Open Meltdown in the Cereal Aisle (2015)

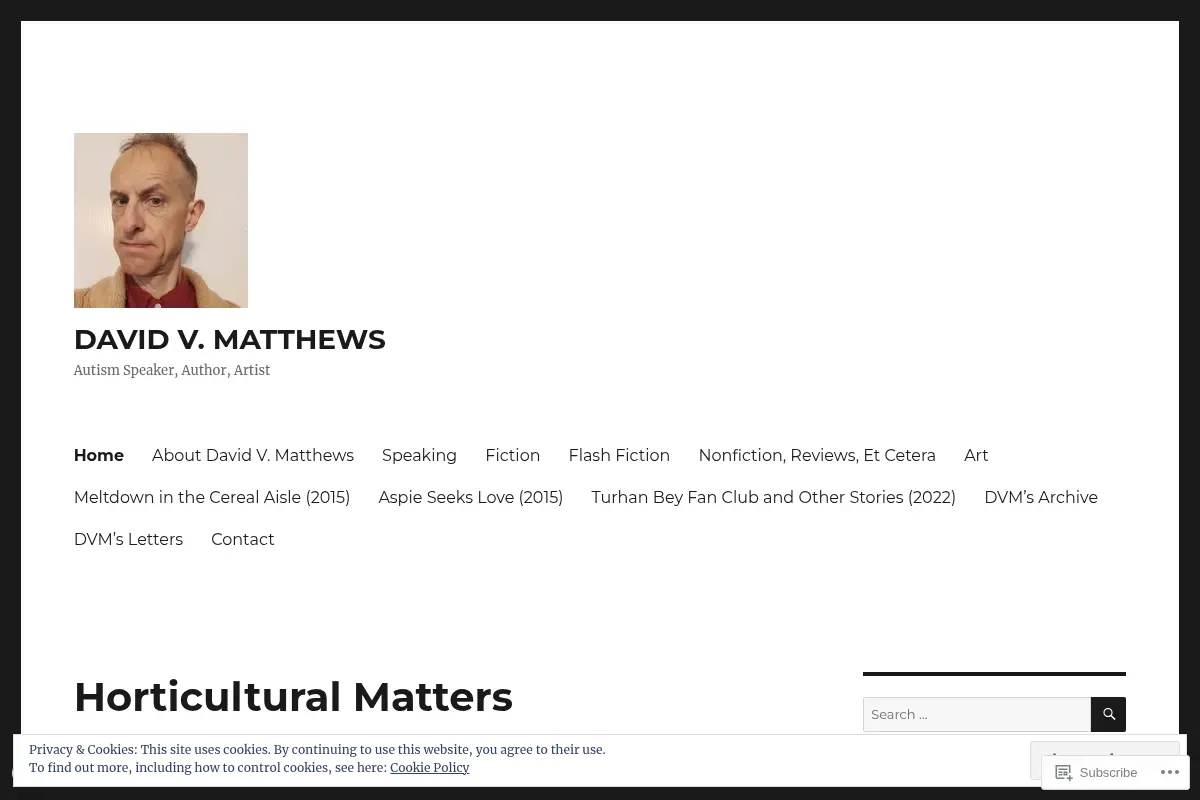point(212,497)
